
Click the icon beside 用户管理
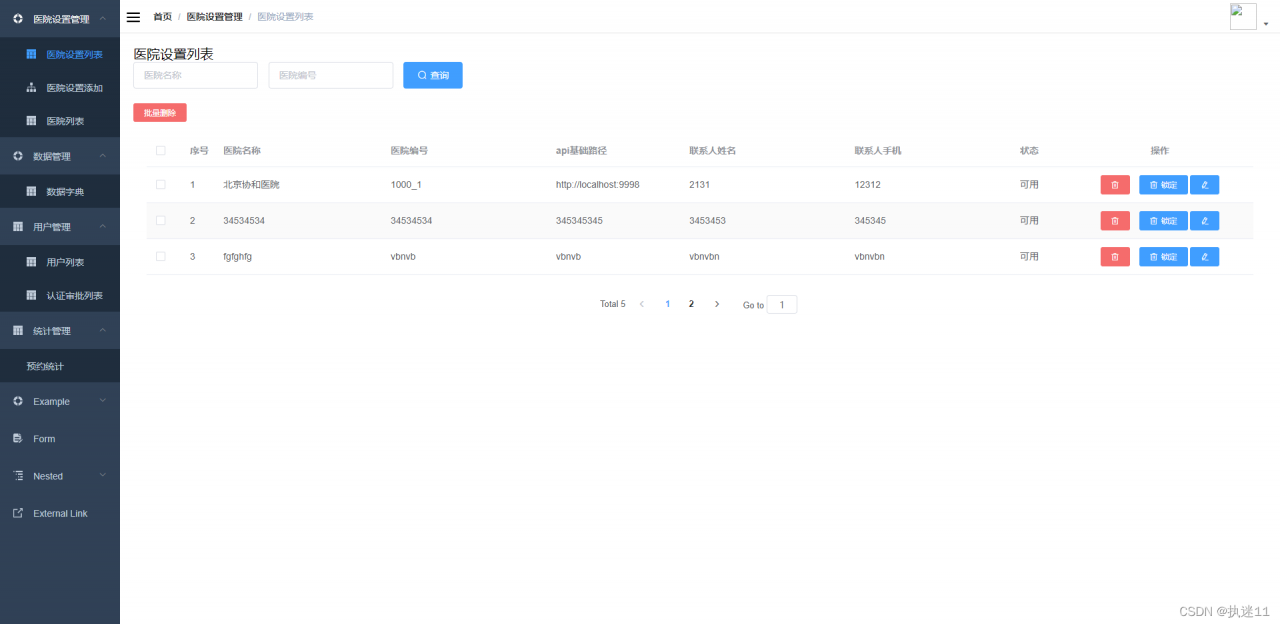pyautogui.click(x=18, y=227)
